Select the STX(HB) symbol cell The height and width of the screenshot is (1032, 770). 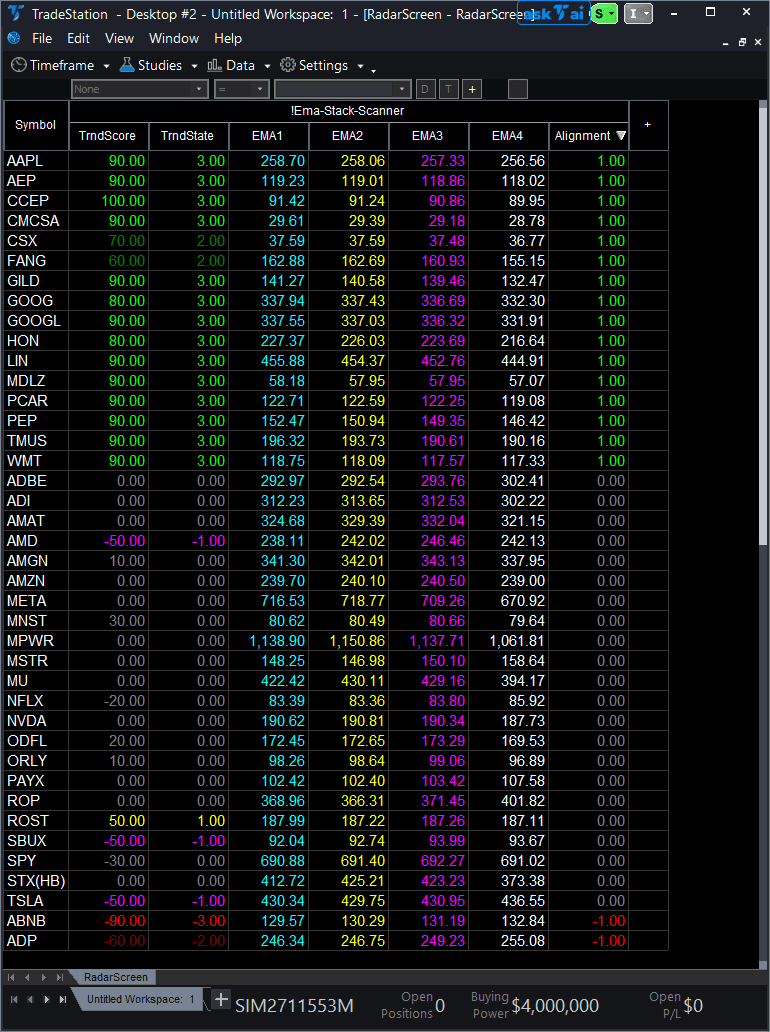[x=36, y=881]
